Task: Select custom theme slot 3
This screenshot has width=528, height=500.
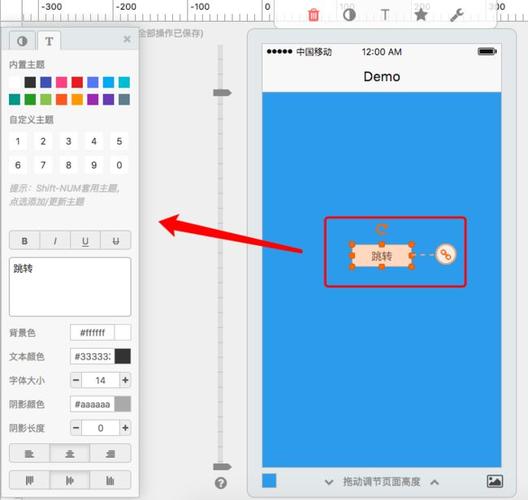Action: [x=68, y=141]
